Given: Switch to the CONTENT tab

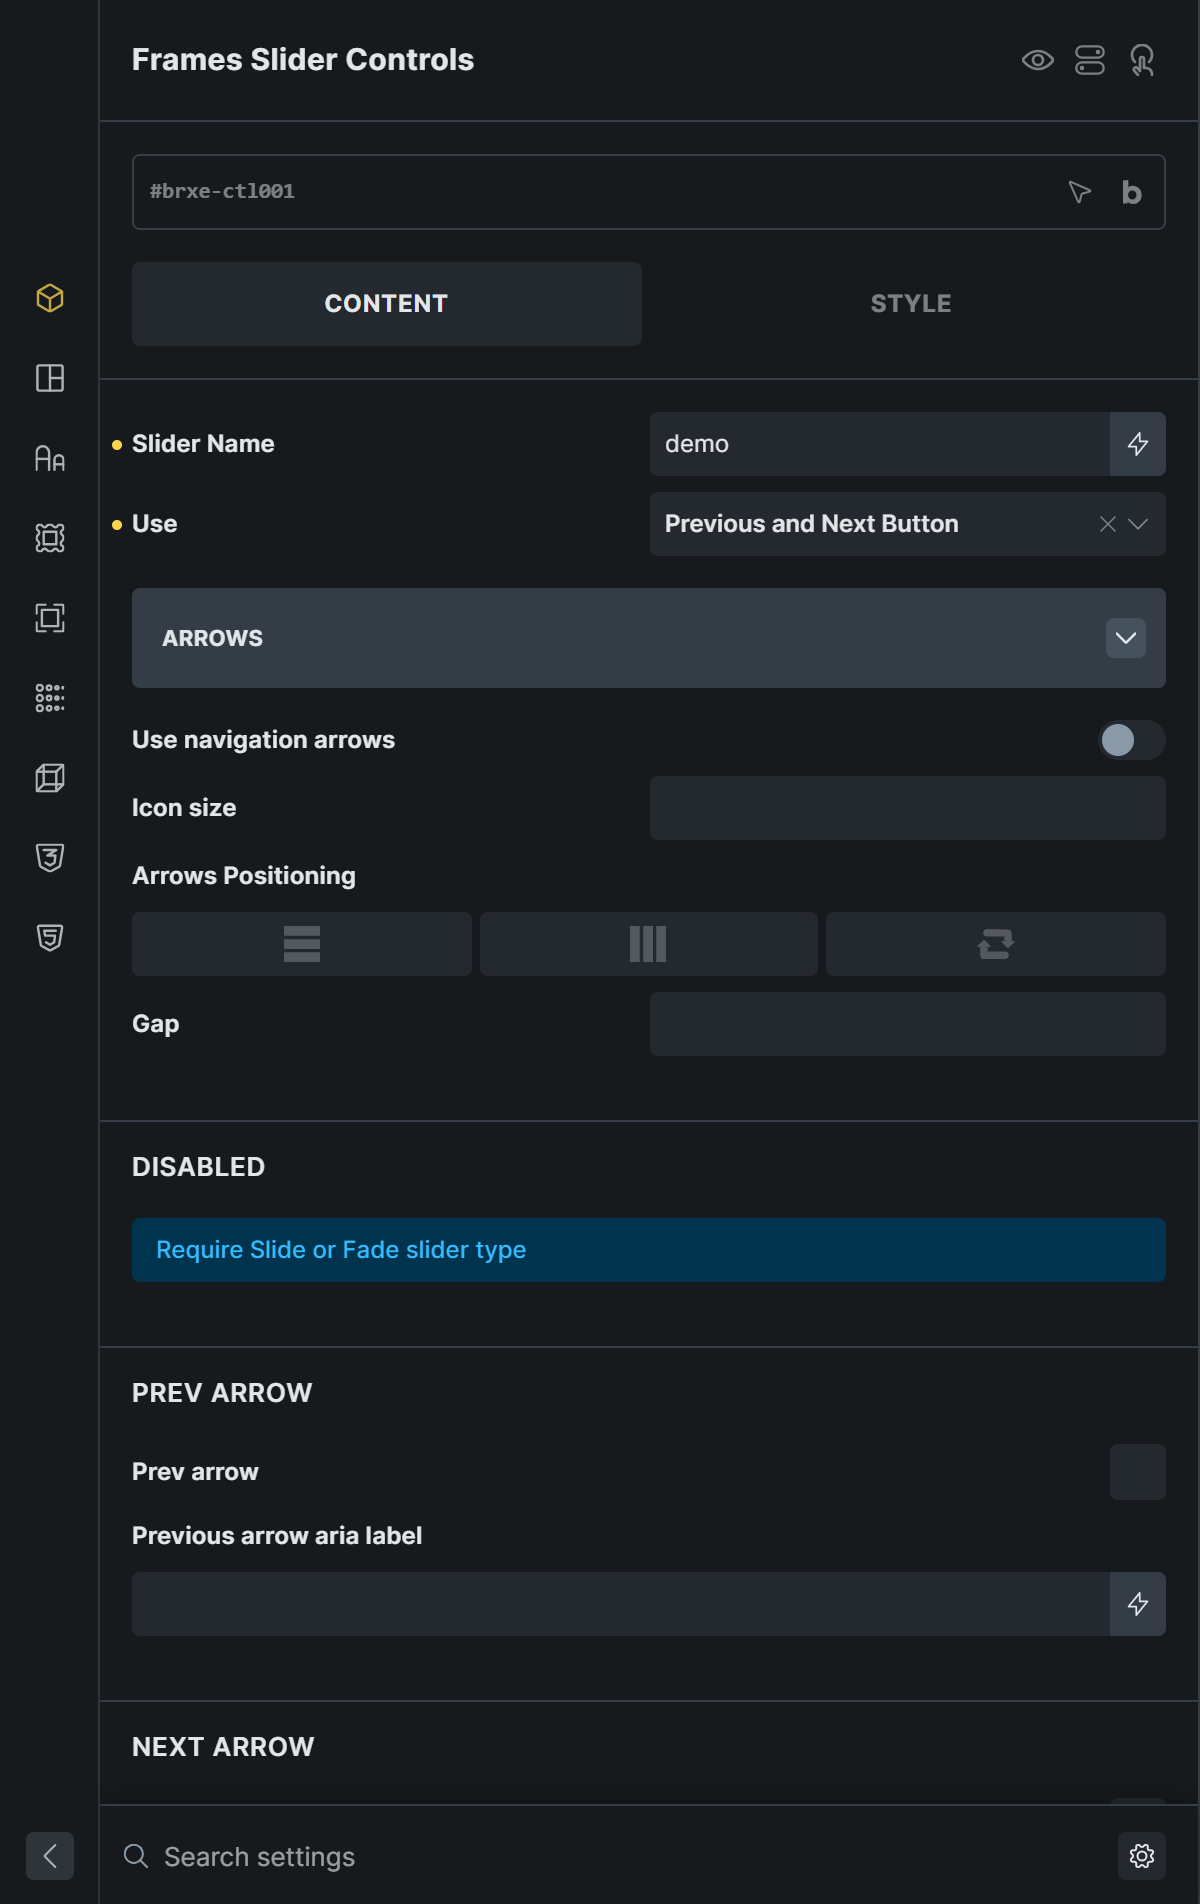Looking at the screenshot, I should (387, 304).
